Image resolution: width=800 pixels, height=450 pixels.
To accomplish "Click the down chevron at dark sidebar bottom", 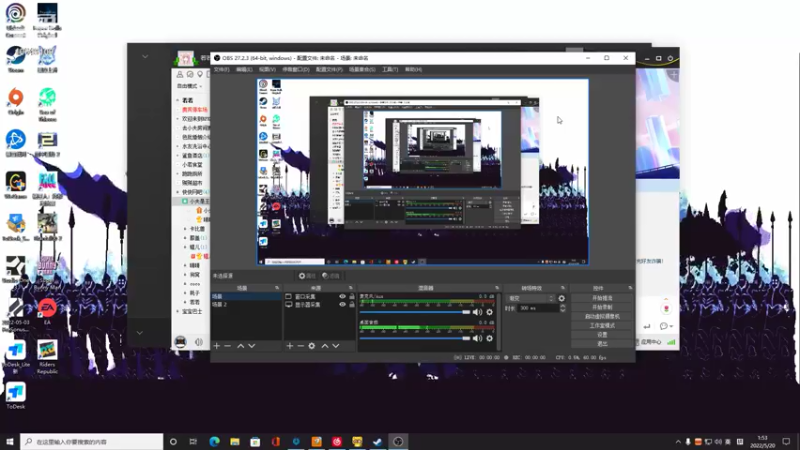I will coord(139,333).
